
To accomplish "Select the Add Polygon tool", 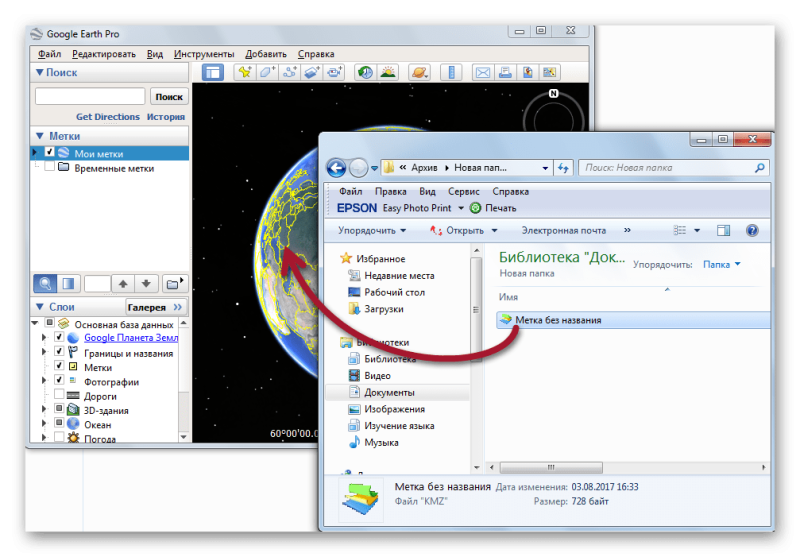I will [267, 72].
